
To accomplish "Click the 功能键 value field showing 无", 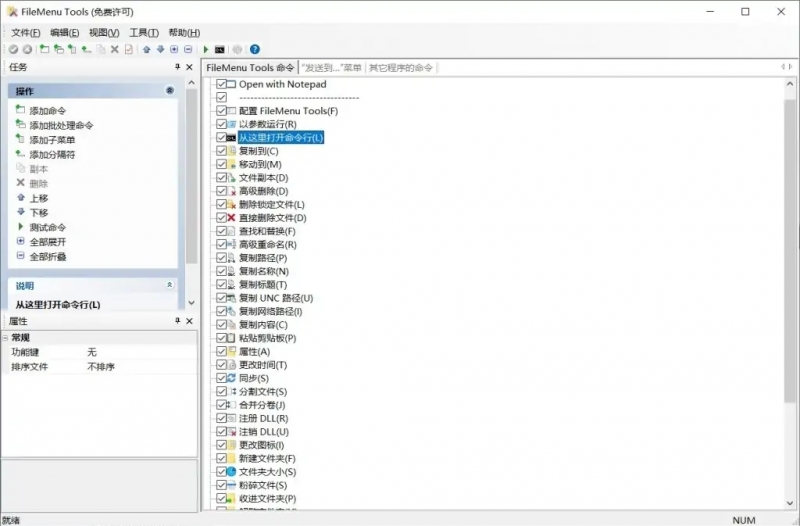I will point(140,352).
